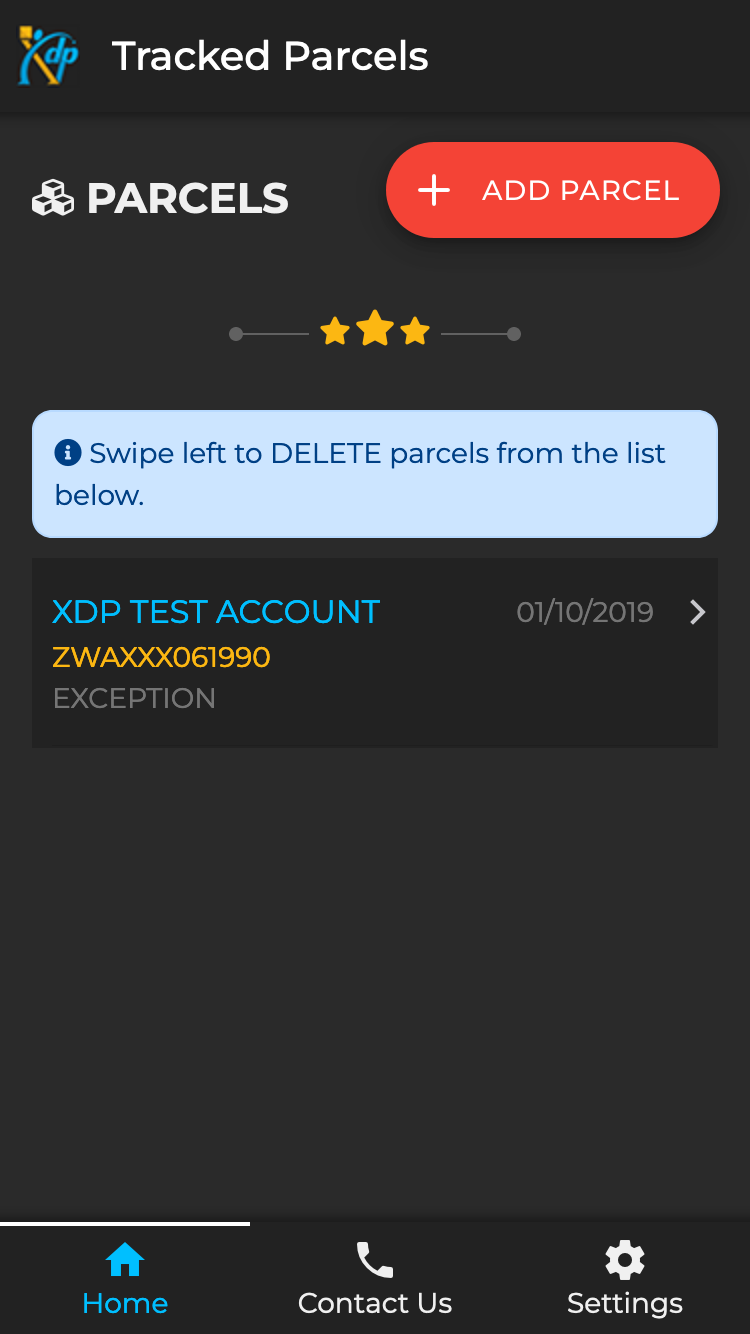
Task: Click the right gold star
Action: [x=415, y=331]
